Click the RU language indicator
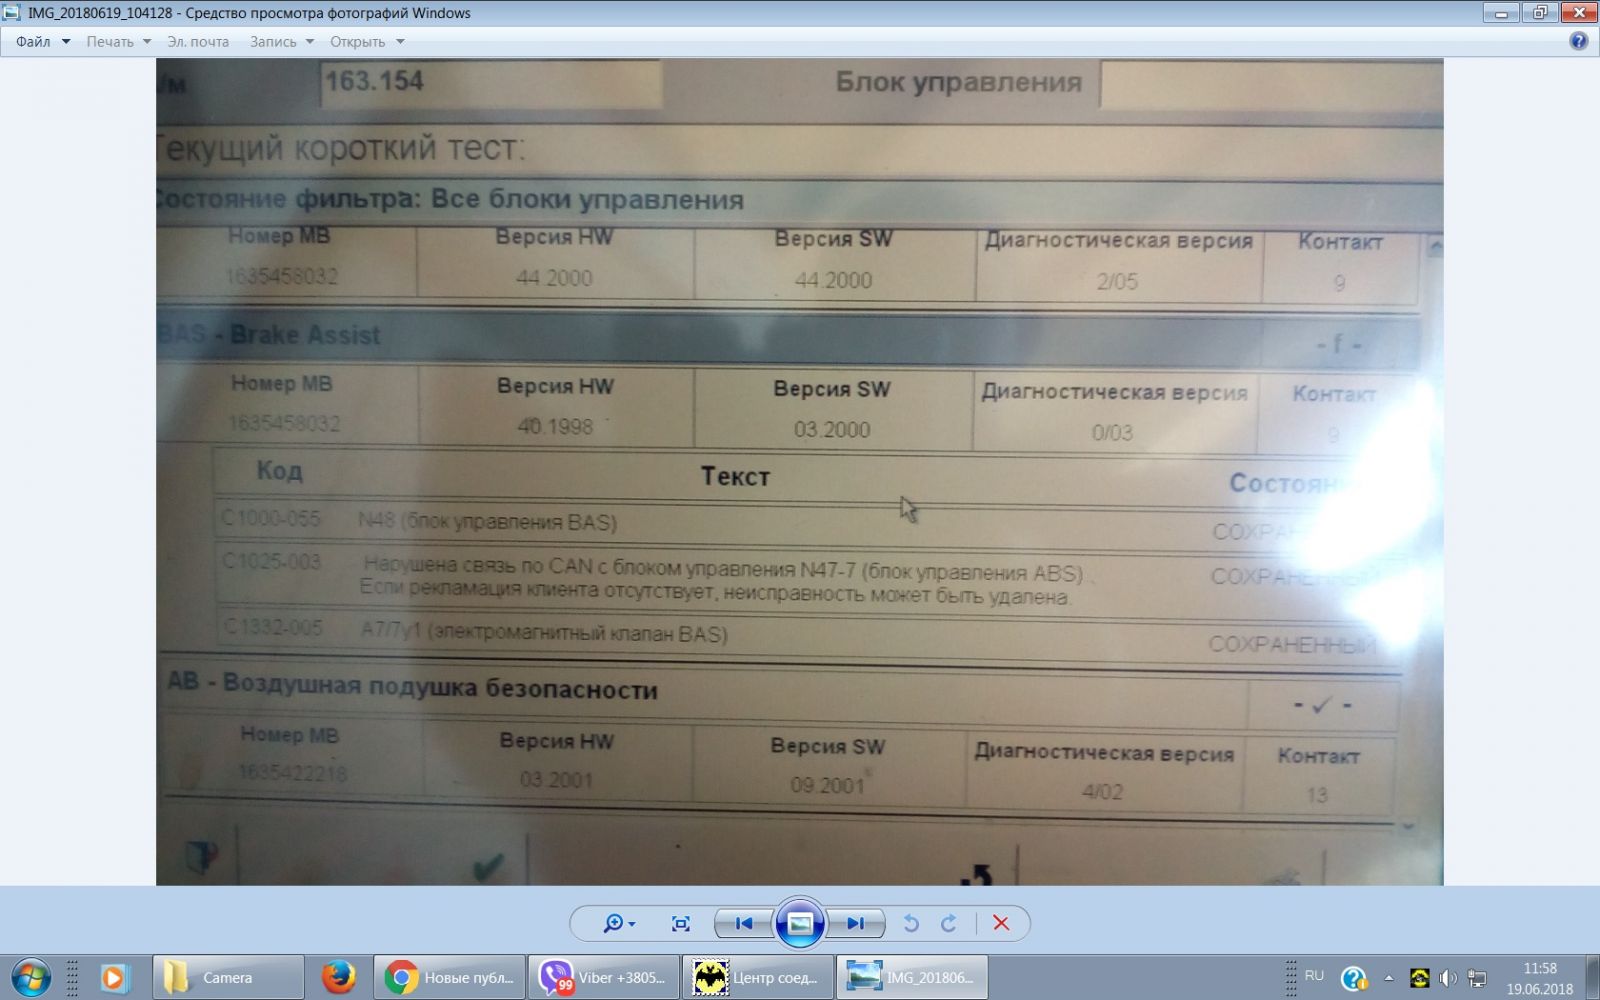Viewport: 1600px width, 1000px height. [x=1314, y=976]
